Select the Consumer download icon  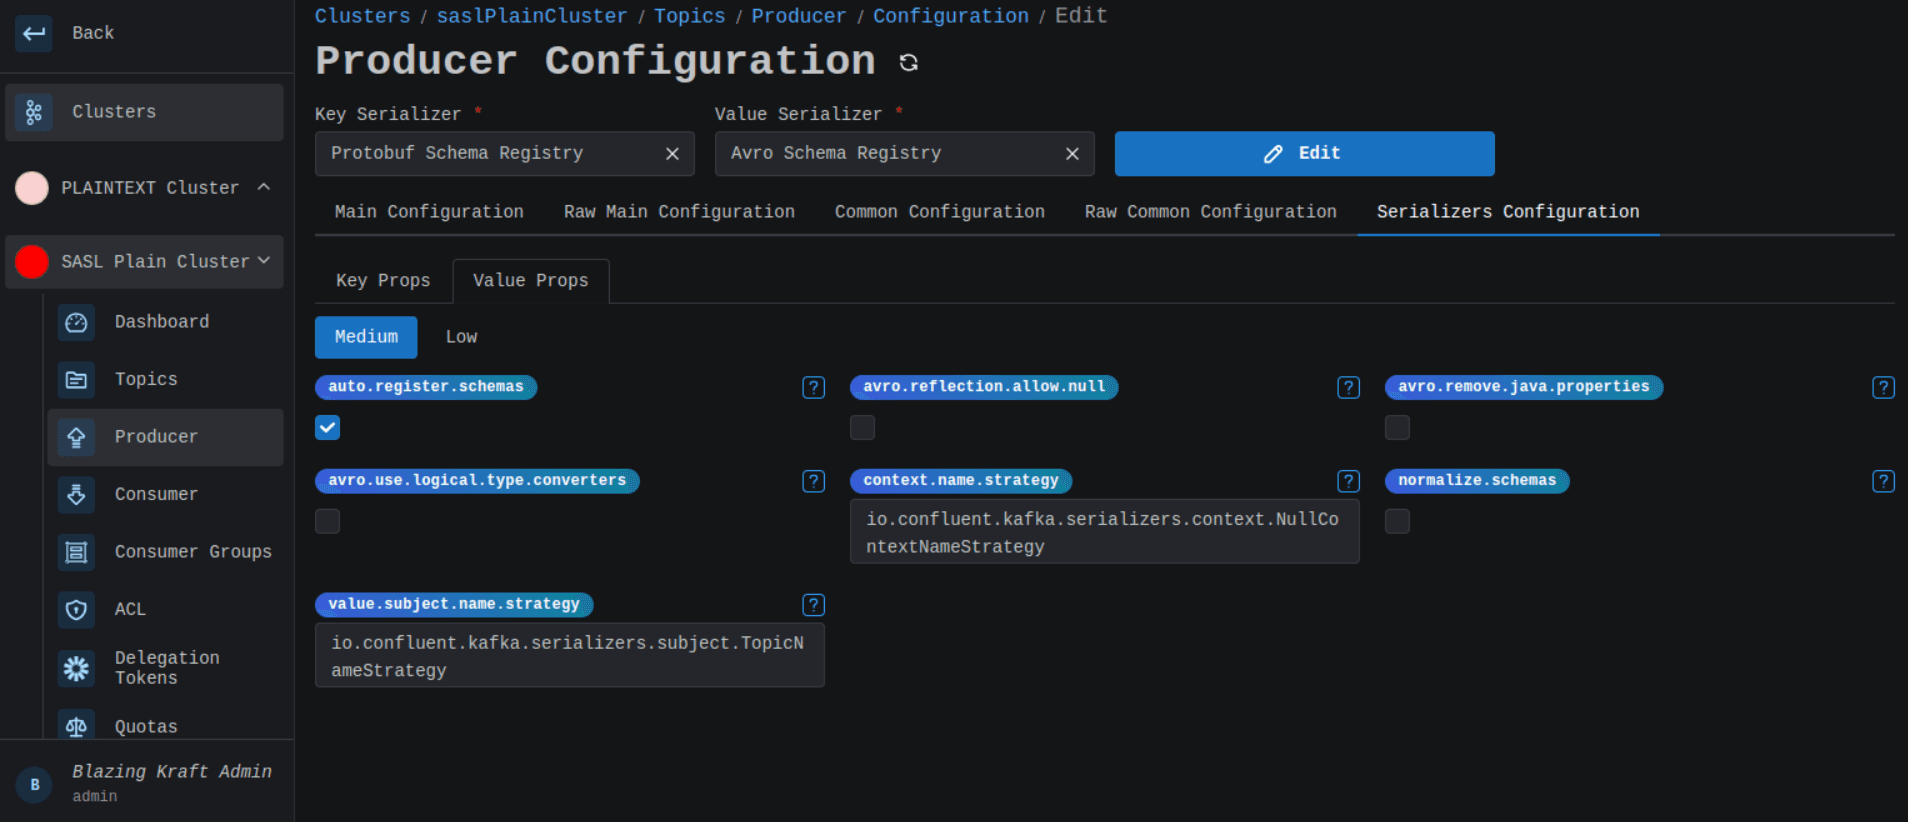(76, 495)
